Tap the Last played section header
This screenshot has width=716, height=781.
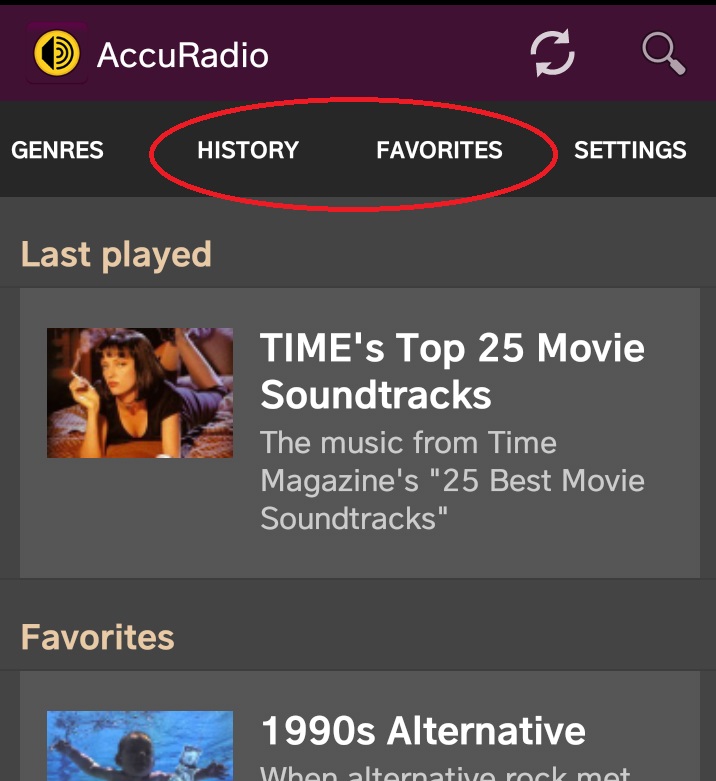[x=116, y=254]
